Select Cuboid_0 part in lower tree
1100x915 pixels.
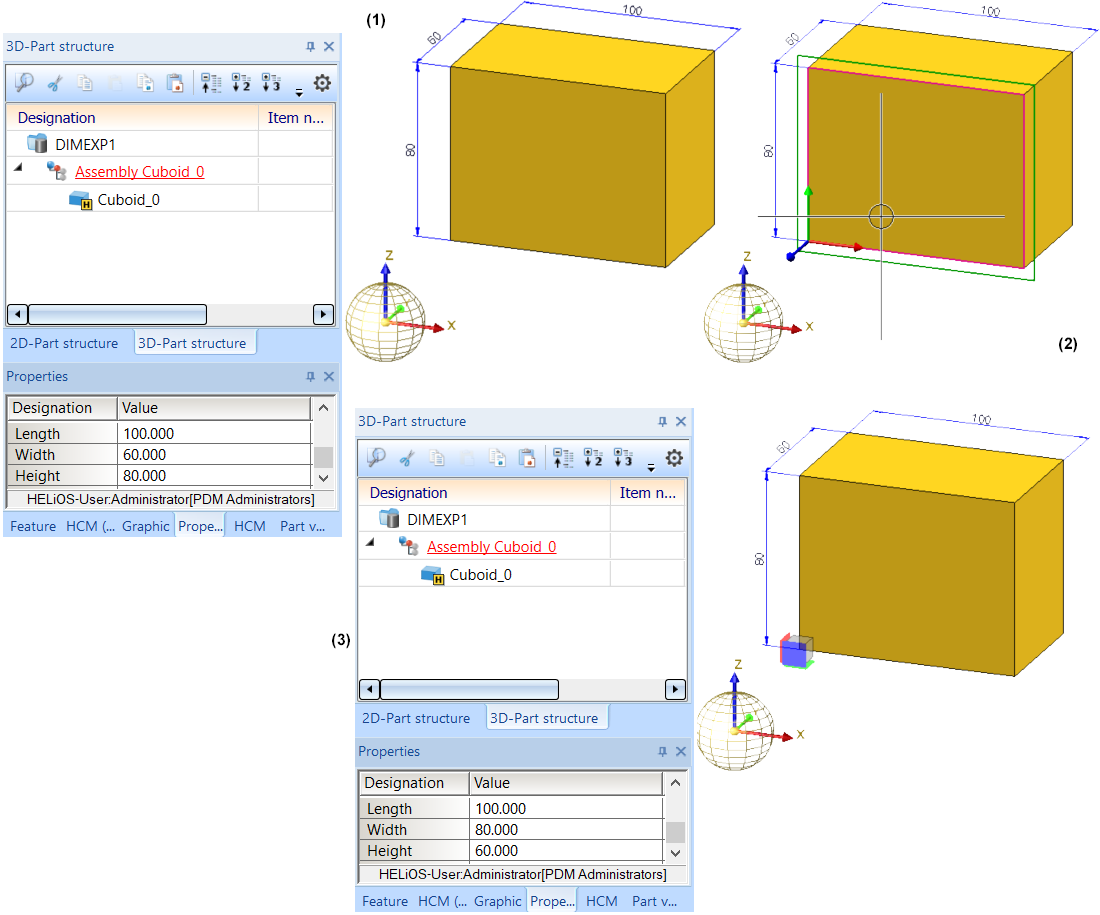click(x=481, y=575)
